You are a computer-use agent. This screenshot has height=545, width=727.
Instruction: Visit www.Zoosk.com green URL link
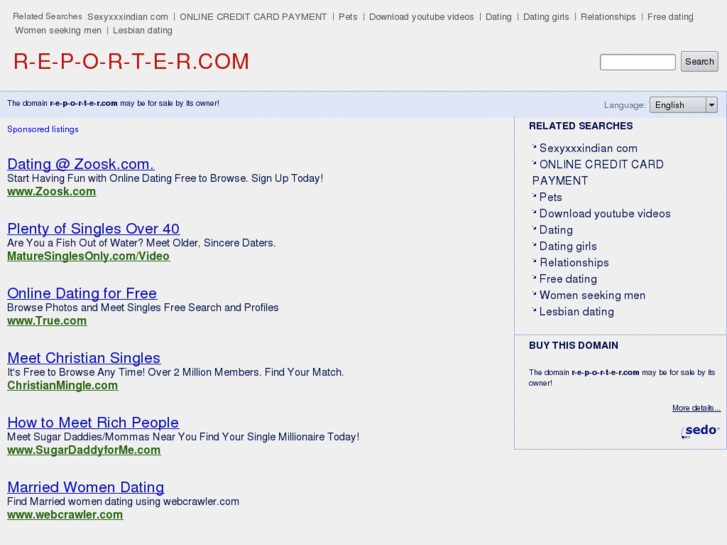51,192
